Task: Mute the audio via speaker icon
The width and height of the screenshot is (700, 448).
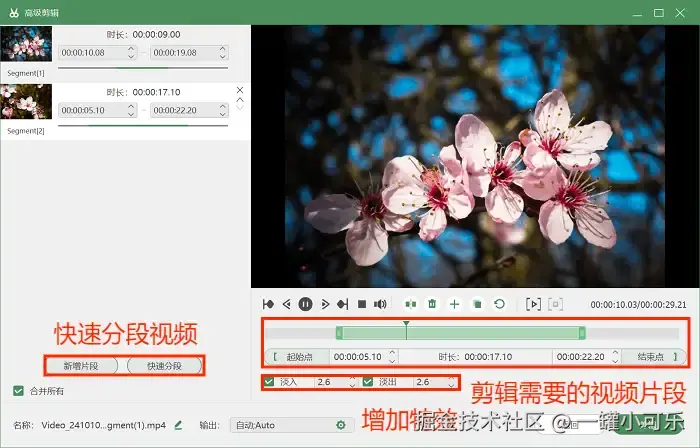Action: point(380,304)
